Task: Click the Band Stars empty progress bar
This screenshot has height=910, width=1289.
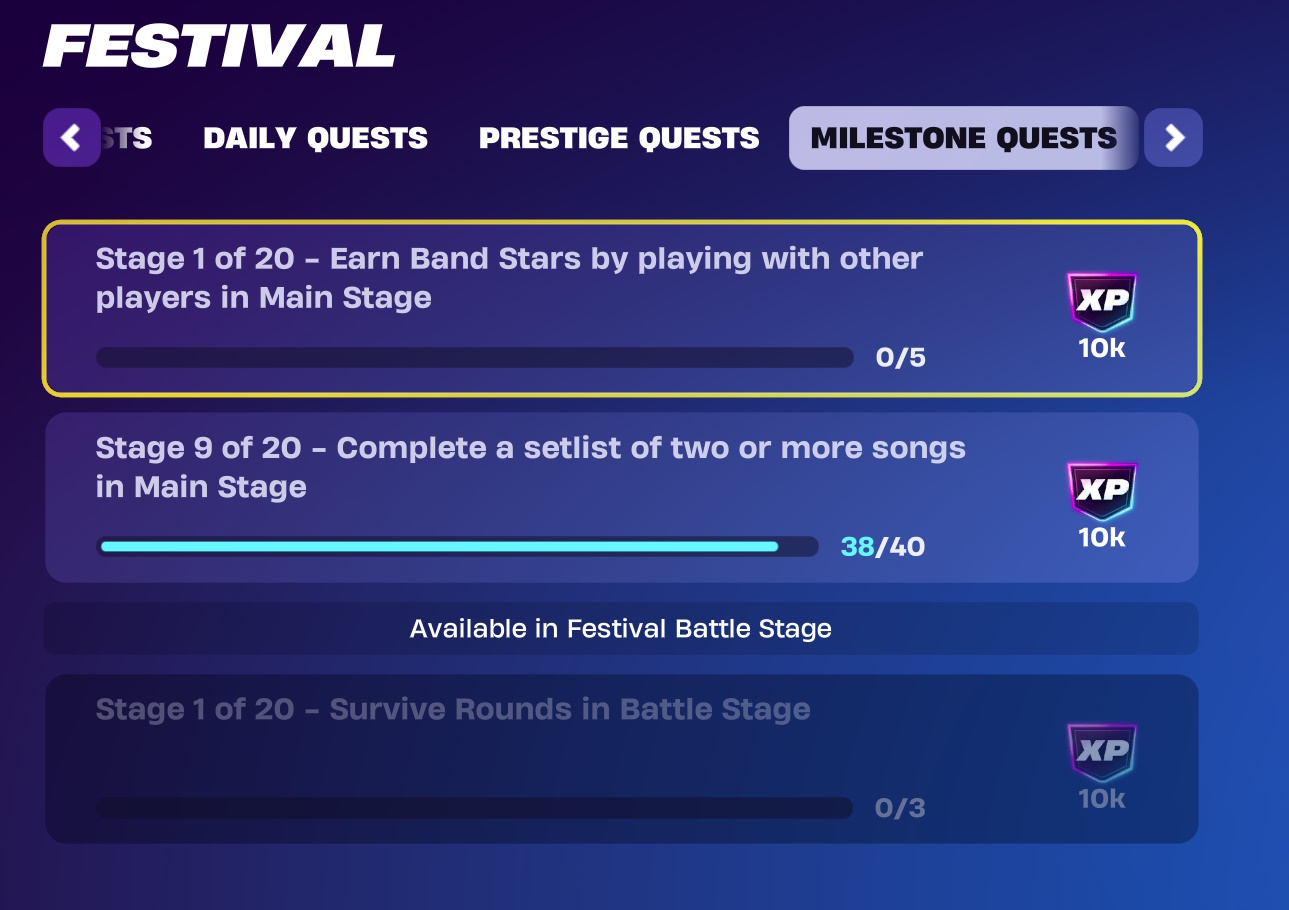Action: click(x=475, y=358)
